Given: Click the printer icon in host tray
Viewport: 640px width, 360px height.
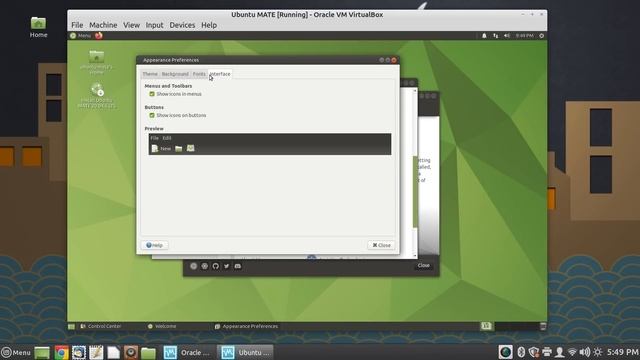Looking at the screenshot, I should click(547, 352).
